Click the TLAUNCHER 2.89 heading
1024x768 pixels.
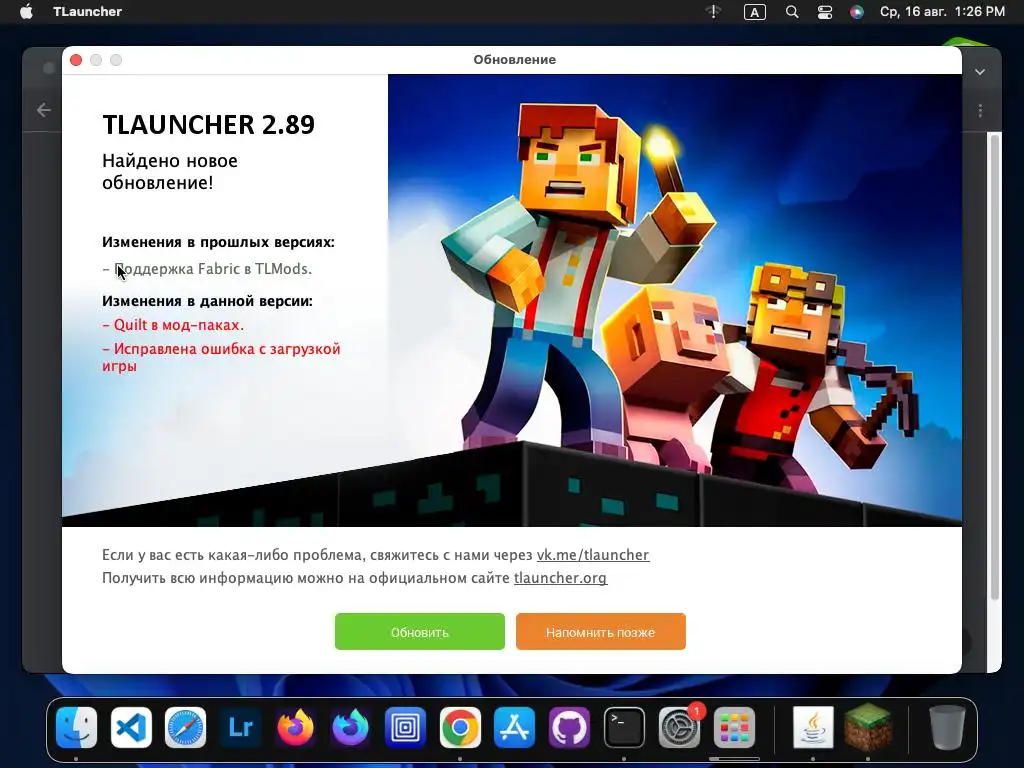[x=208, y=124]
